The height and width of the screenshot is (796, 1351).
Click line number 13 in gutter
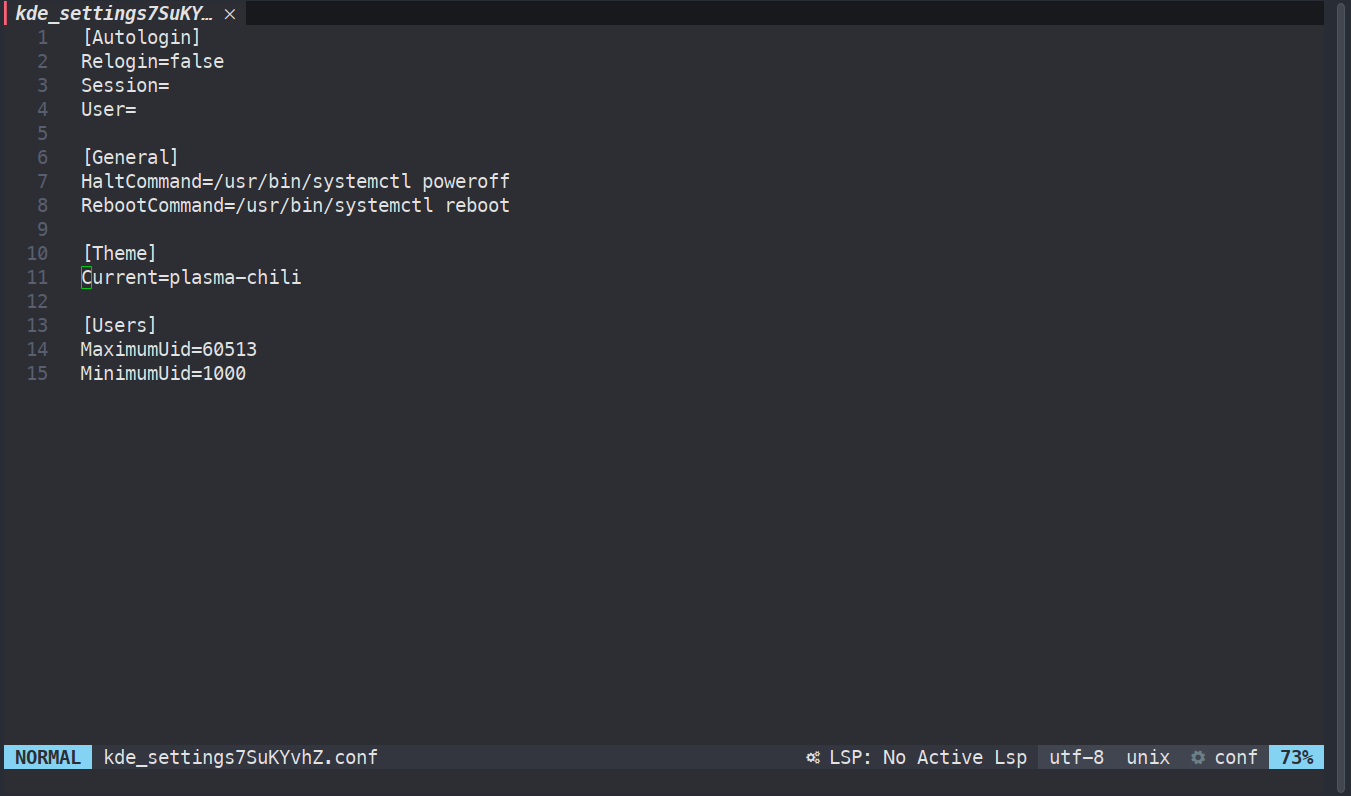point(37,325)
